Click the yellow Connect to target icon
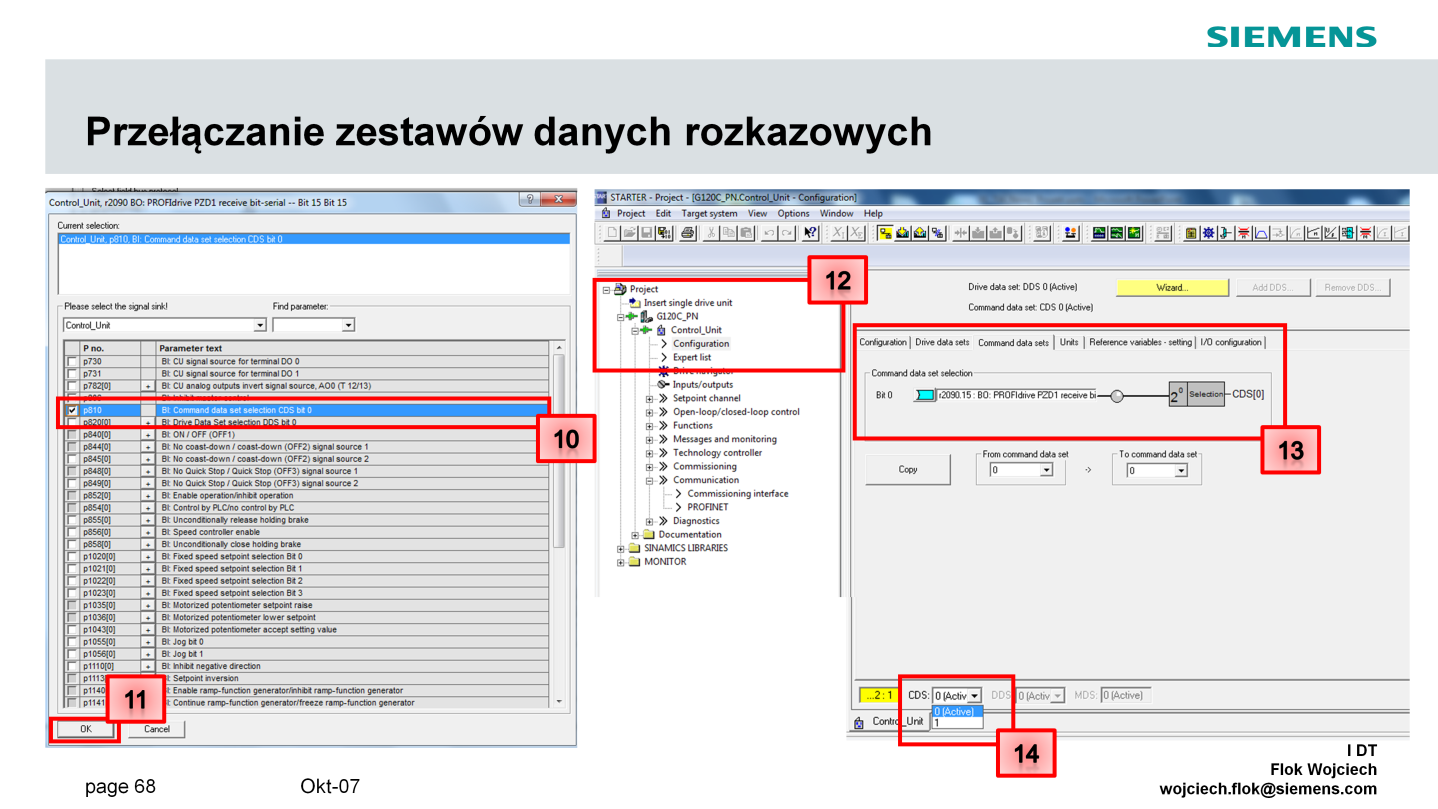Screen dimensions: 1438x809 [885, 233]
